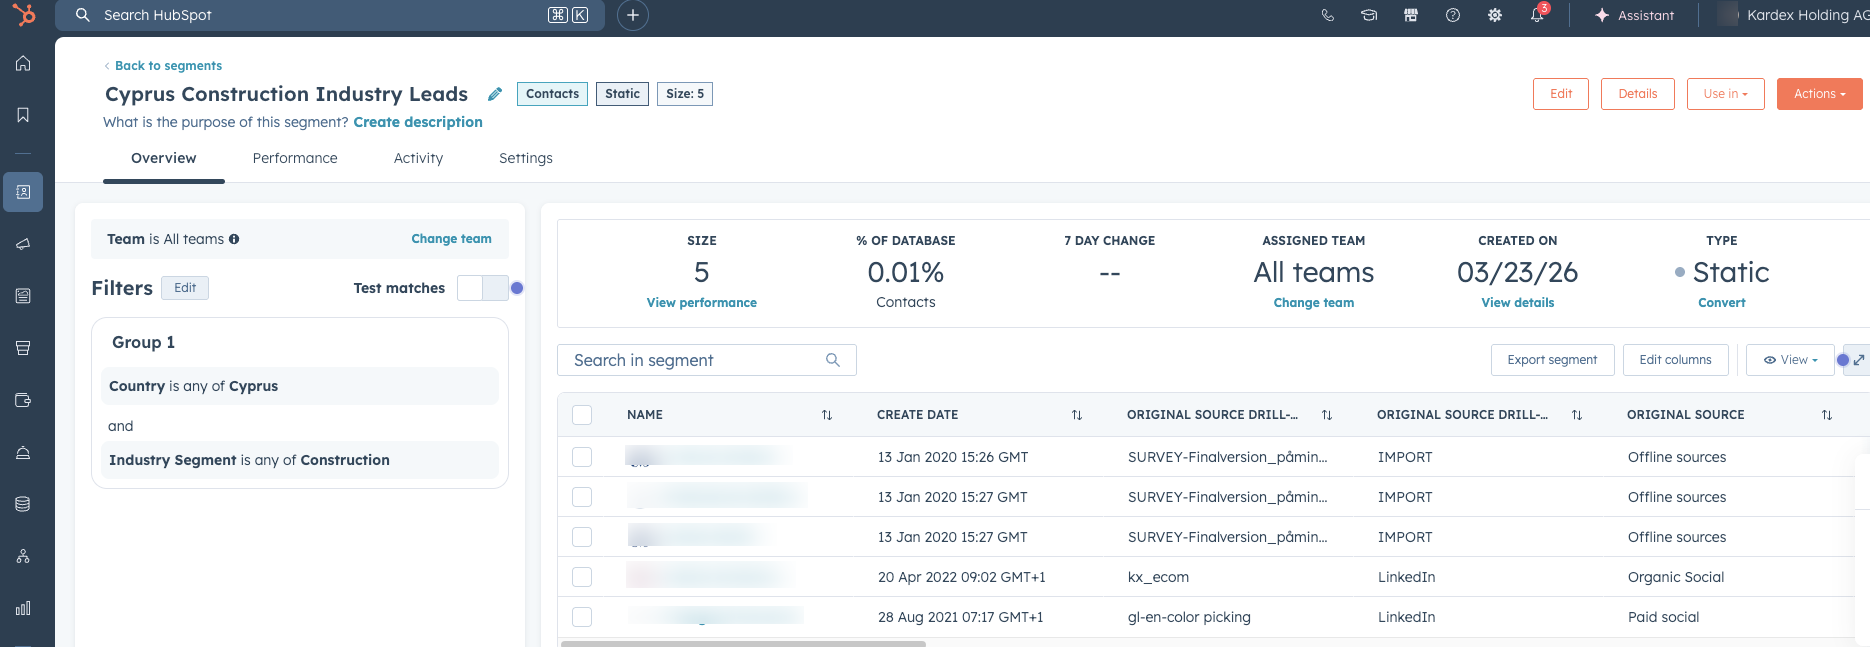
Task: Open the notifications bell
Action: pos(1537,15)
